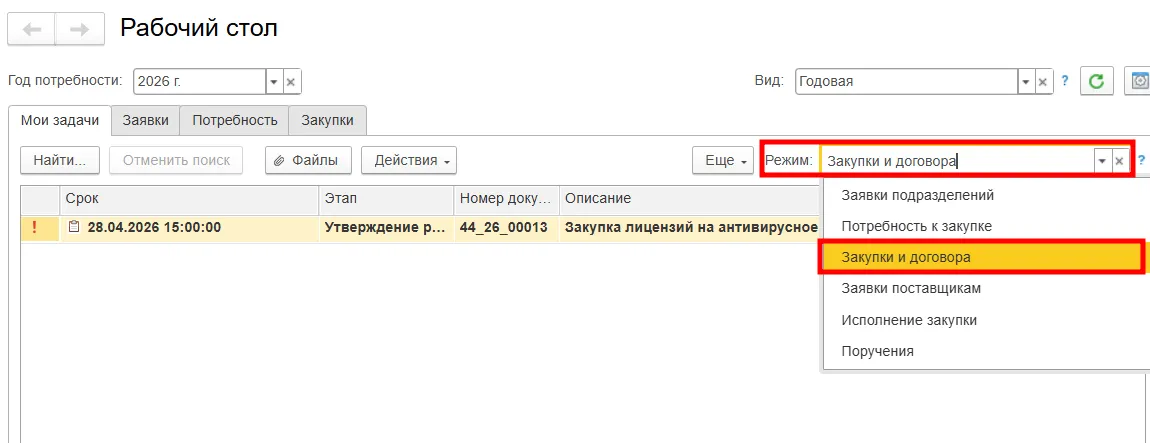The width and height of the screenshot is (1150, 443).
Task: Select the Закупка лицензий на антивирусное cell
Action: pyautogui.click(x=689, y=227)
